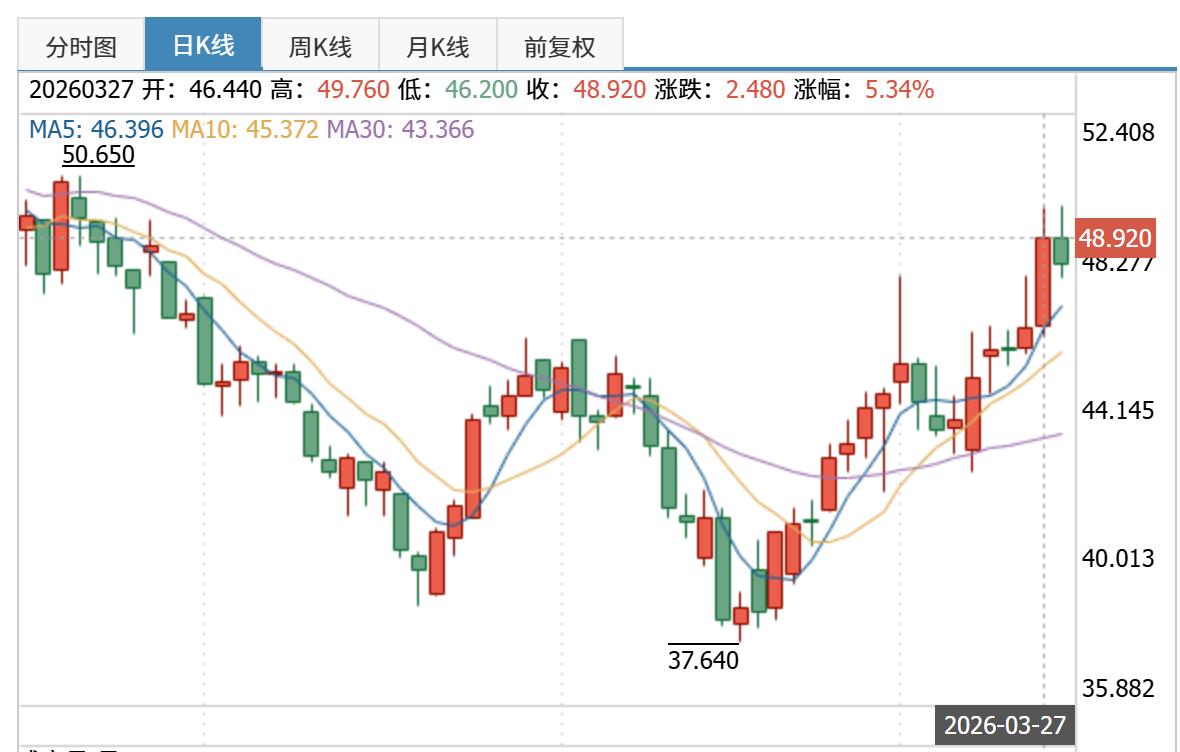
Task: Click the 20260327 date in the info bar
Action: pos(81,90)
